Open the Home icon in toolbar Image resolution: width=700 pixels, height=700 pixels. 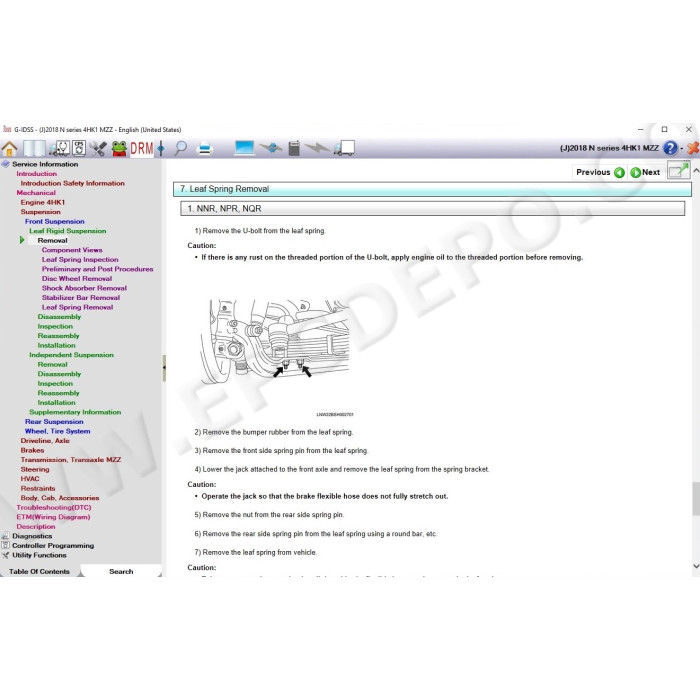coord(9,148)
